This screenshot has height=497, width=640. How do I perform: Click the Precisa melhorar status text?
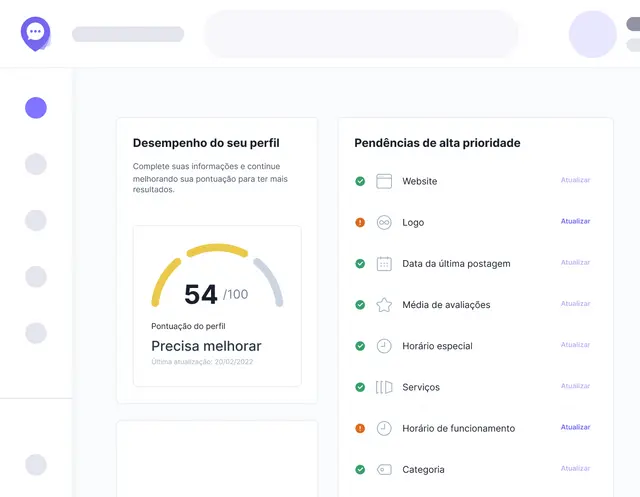click(x=206, y=346)
